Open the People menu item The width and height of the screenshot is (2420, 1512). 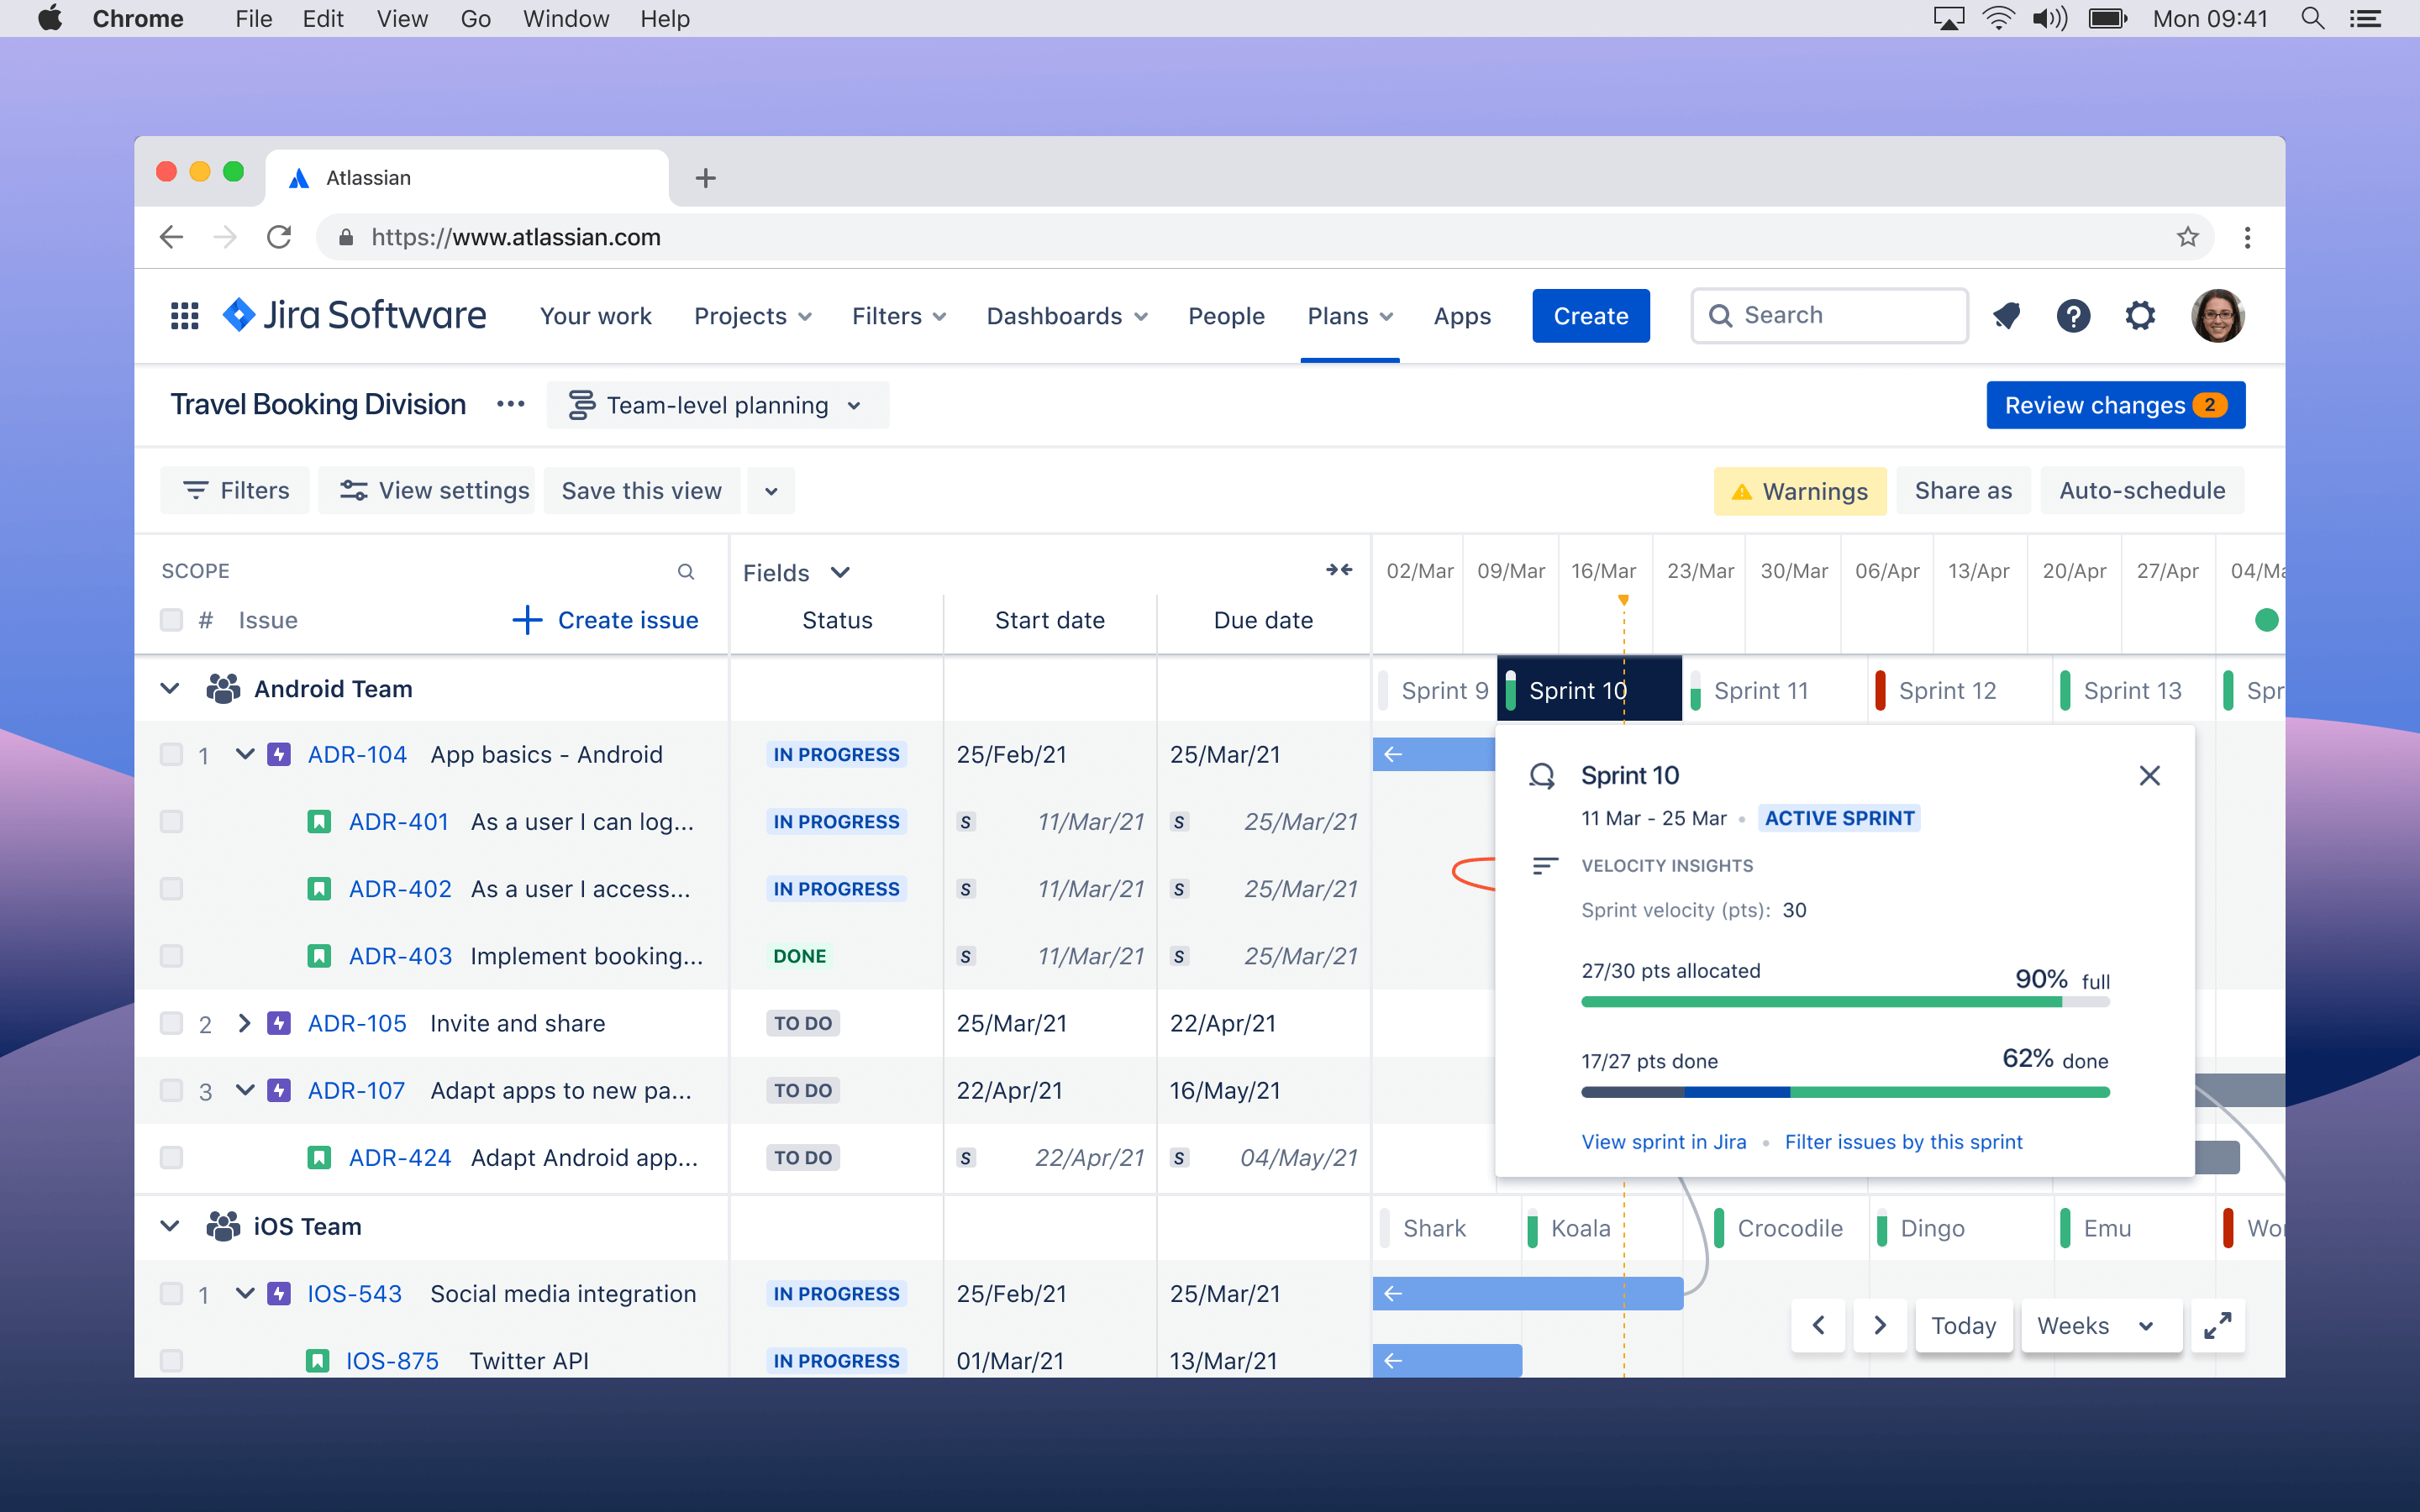pos(1227,316)
